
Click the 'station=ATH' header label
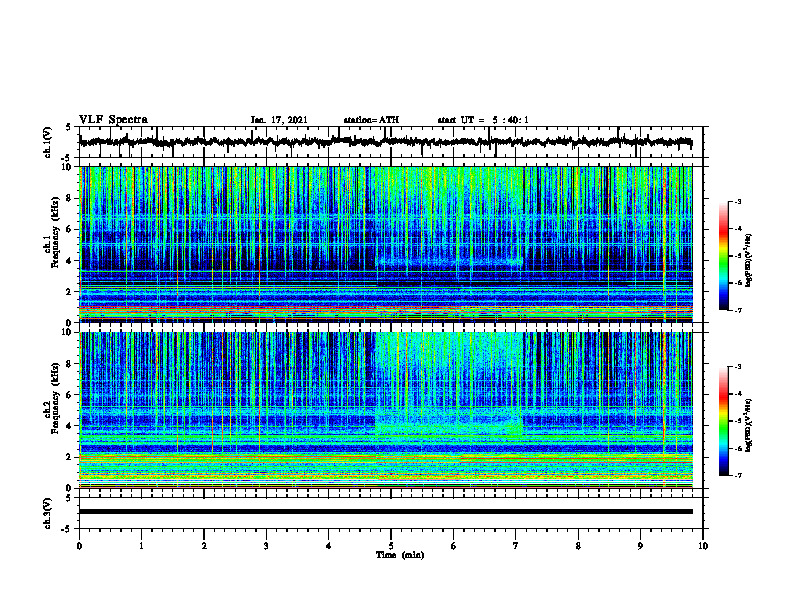pos(371,120)
